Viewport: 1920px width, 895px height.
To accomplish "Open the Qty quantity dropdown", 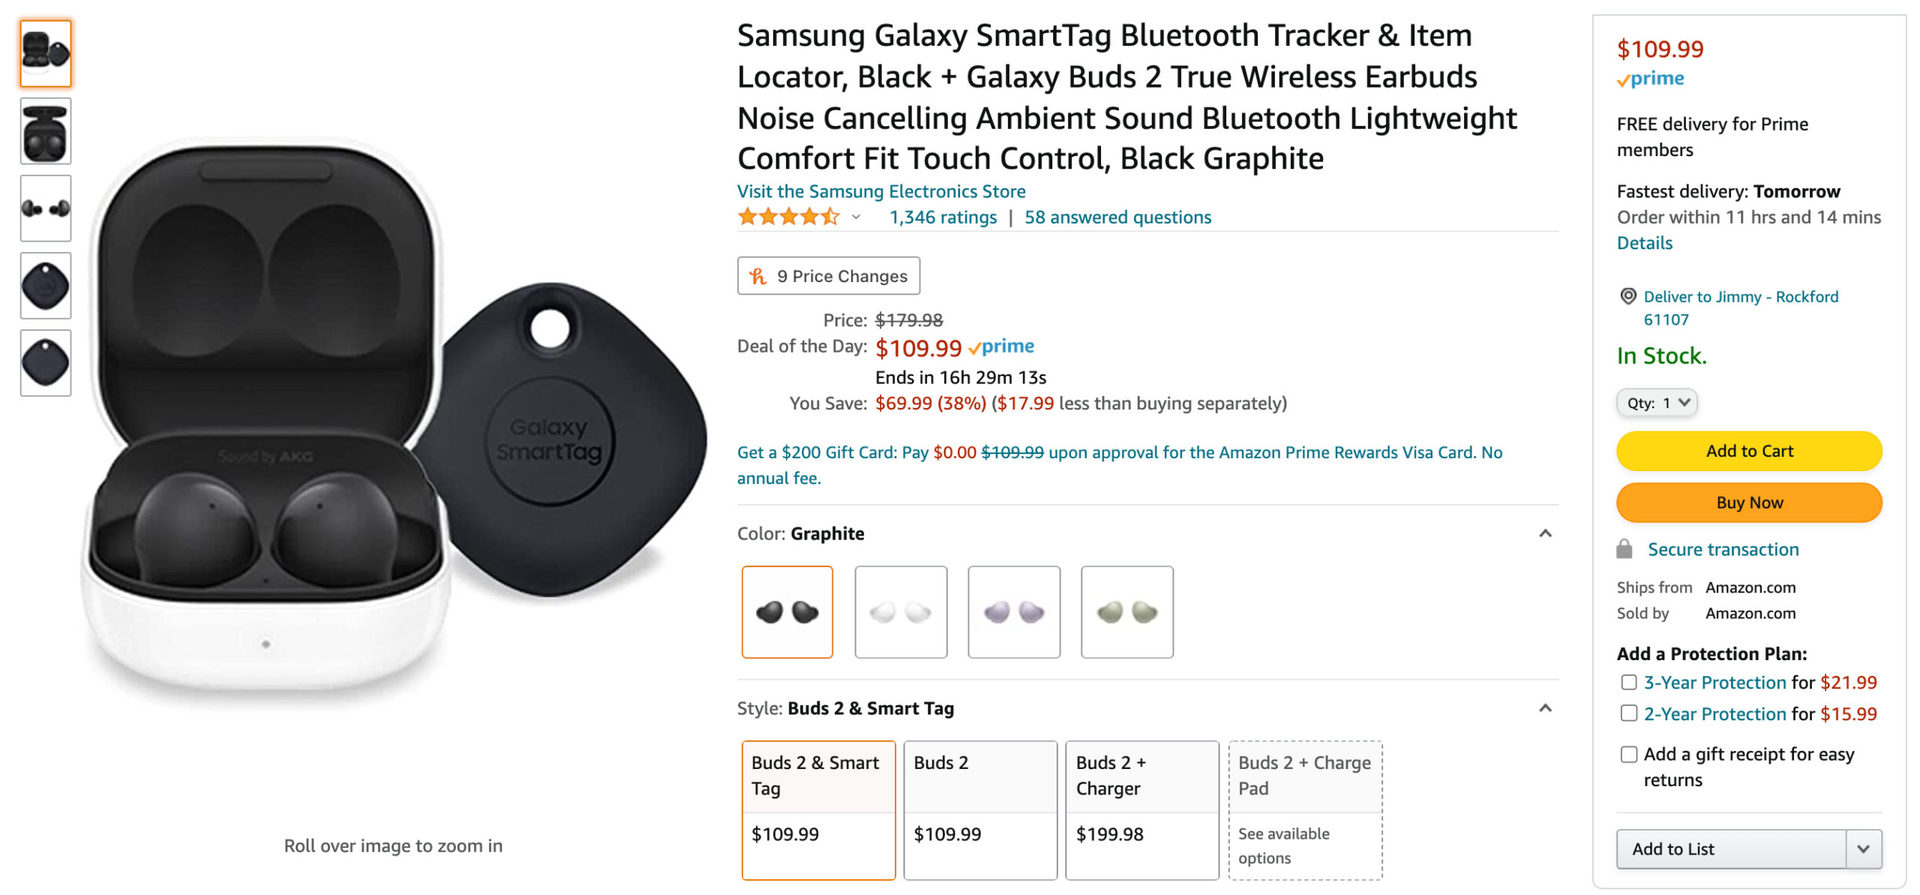I will coord(1657,403).
